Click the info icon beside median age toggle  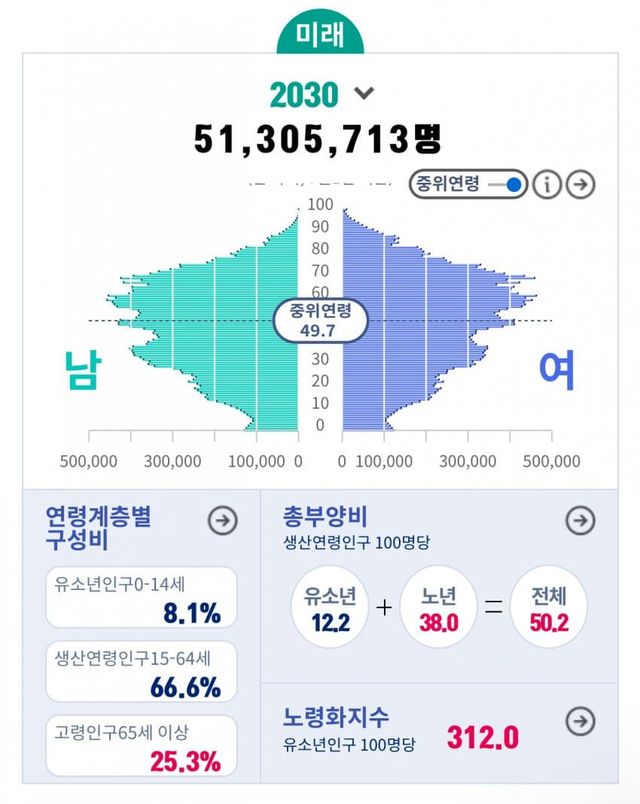click(547, 184)
